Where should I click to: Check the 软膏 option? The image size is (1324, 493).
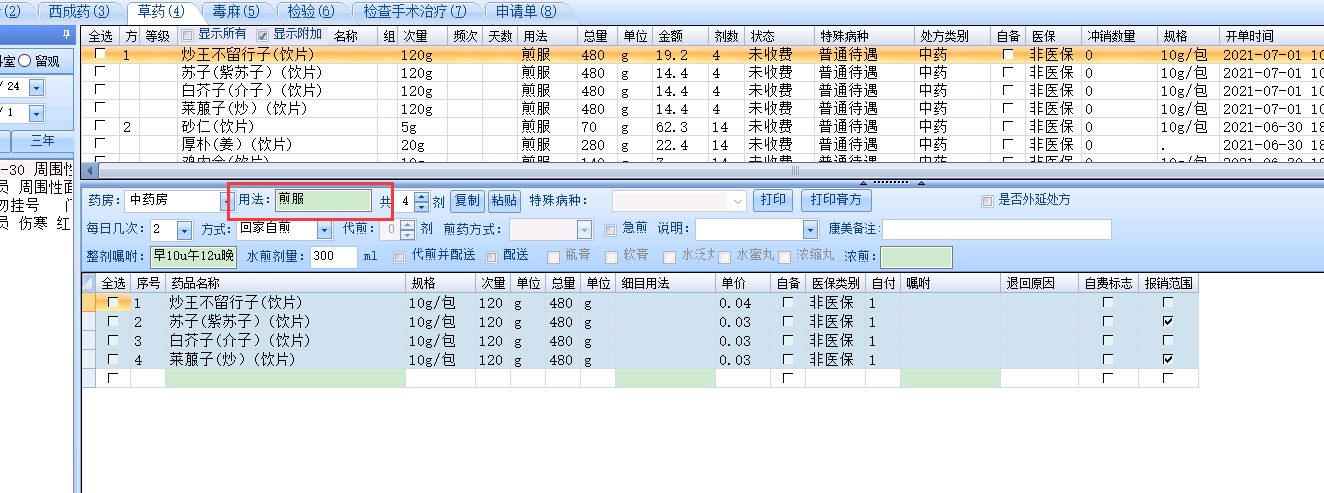click(609, 257)
